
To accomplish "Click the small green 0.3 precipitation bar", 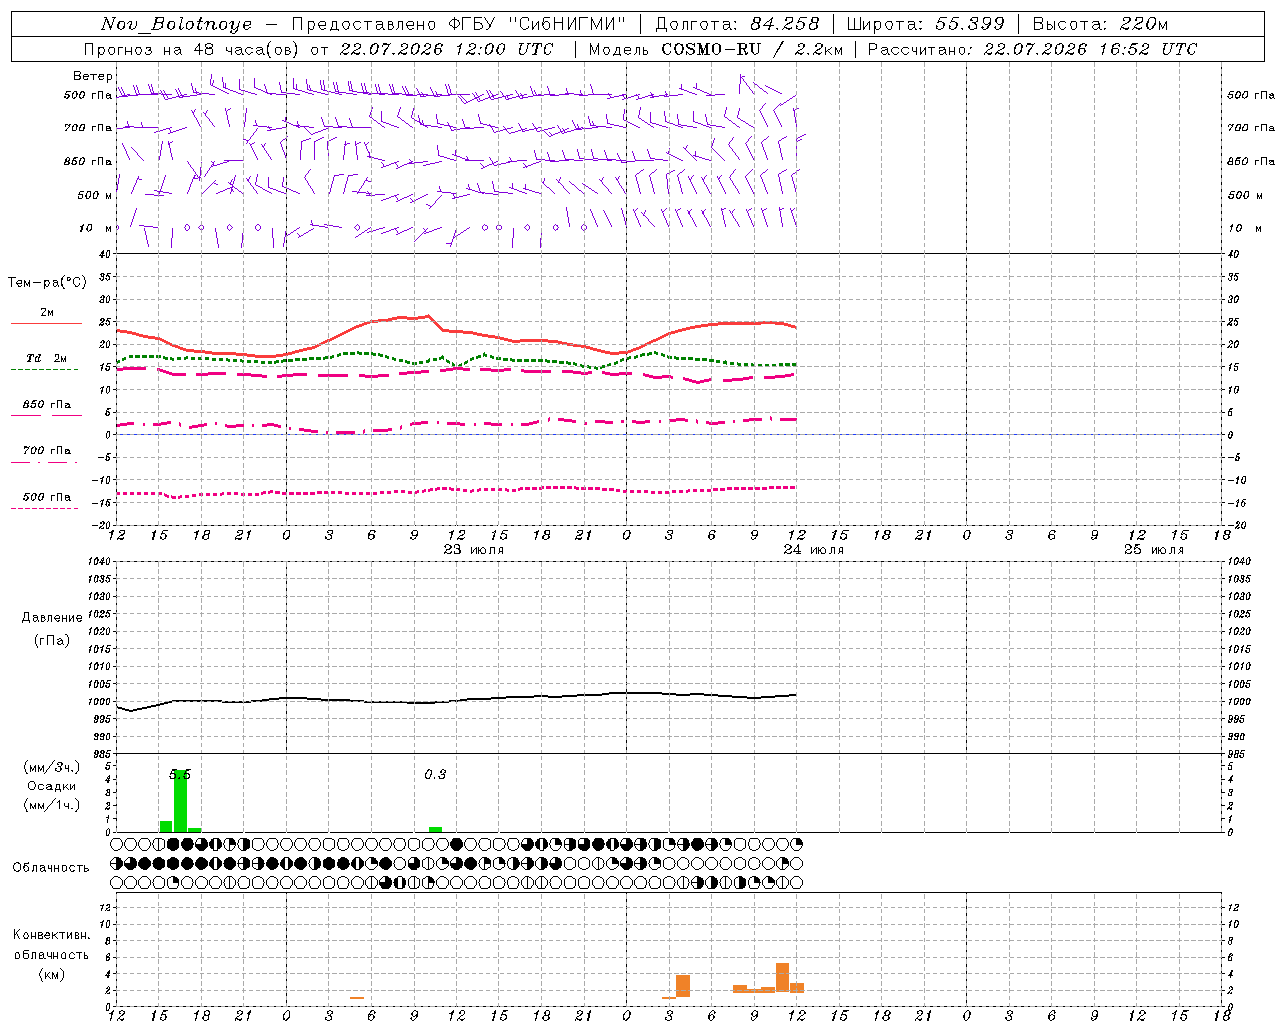I will coord(435,829).
